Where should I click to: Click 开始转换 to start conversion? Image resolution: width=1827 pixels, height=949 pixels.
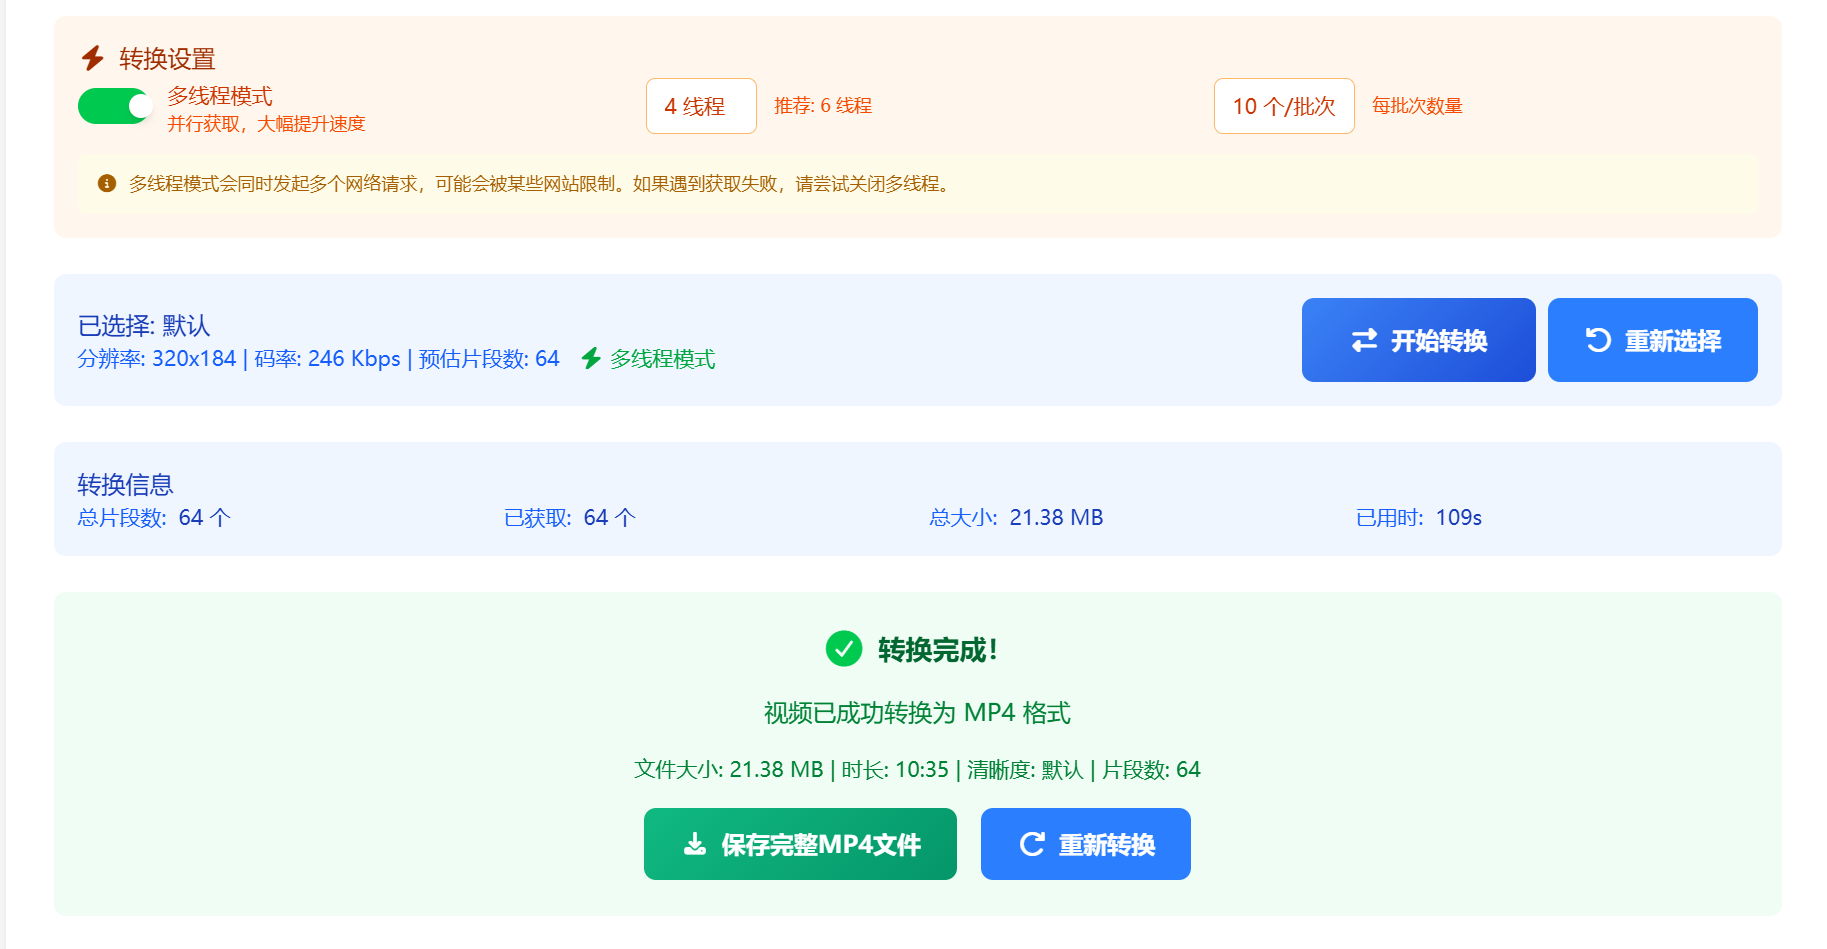point(1418,340)
